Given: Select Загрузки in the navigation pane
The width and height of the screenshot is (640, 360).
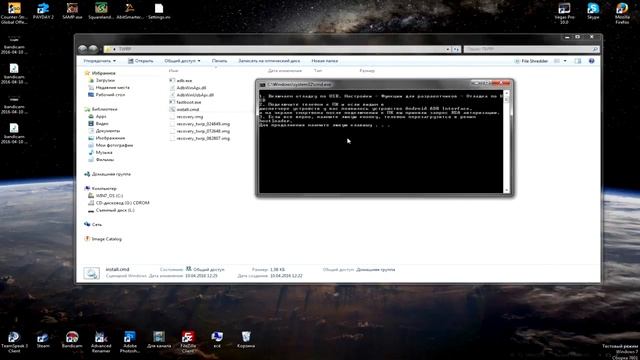Looking at the screenshot, I should click(101, 80).
